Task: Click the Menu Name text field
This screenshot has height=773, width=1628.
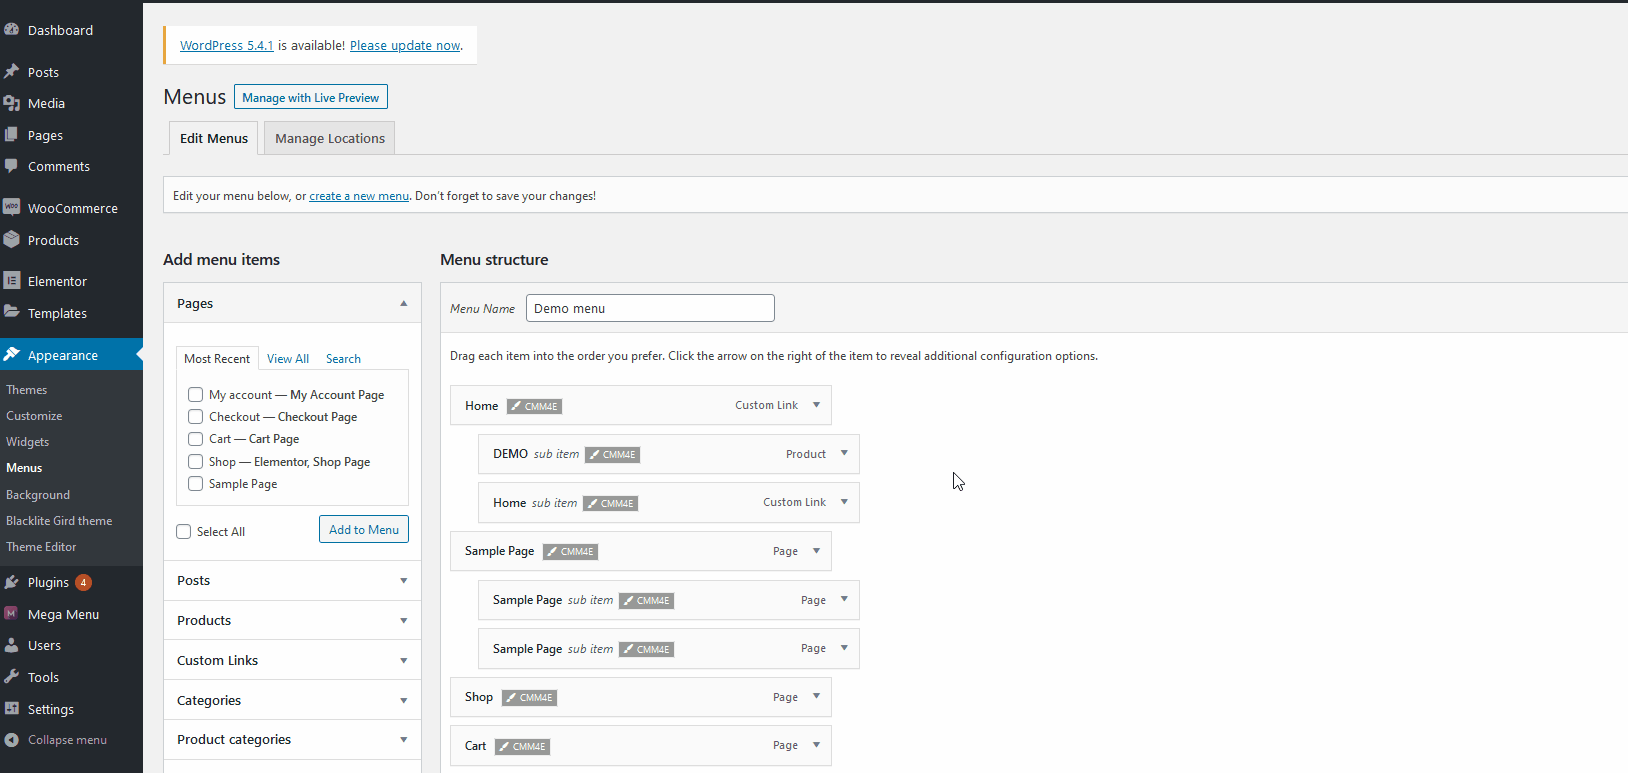Action: [650, 308]
